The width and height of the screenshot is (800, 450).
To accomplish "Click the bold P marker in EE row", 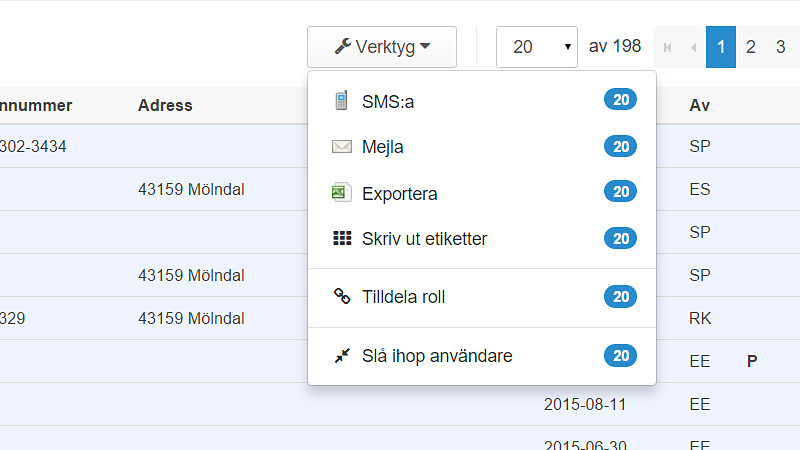I will (x=752, y=361).
